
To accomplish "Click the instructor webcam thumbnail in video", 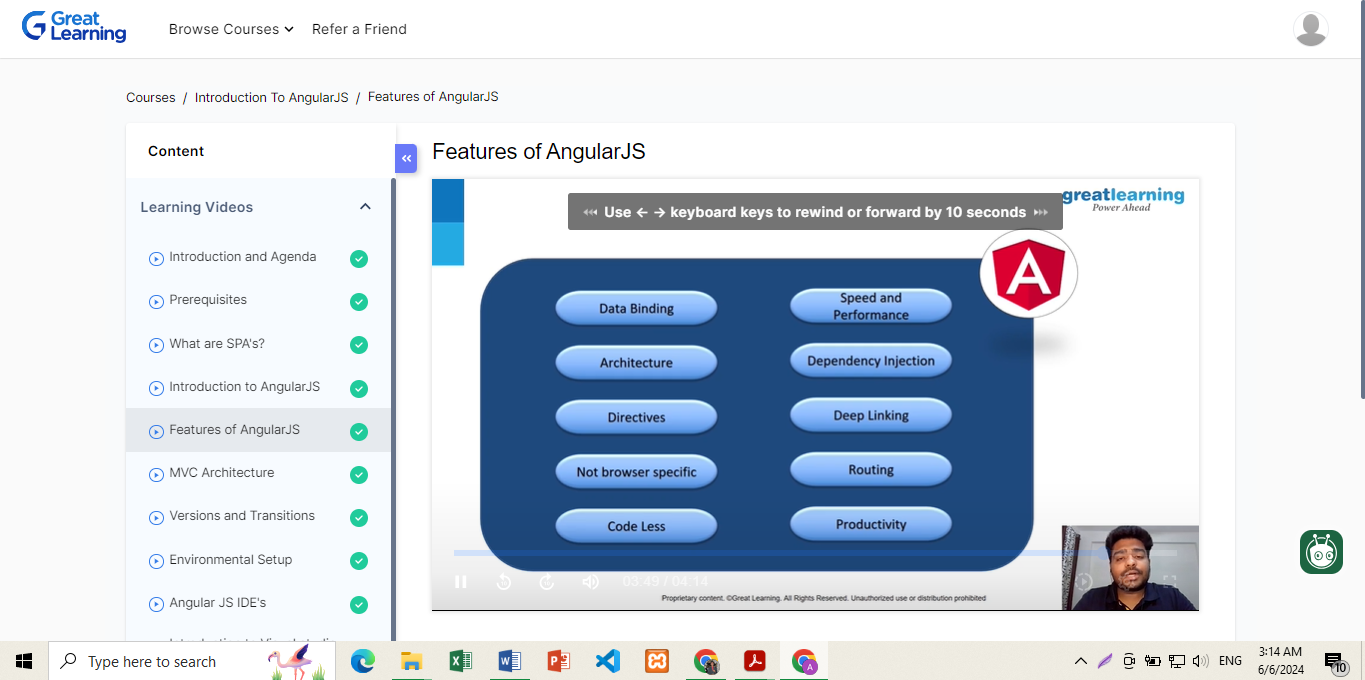I will click(1130, 568).
